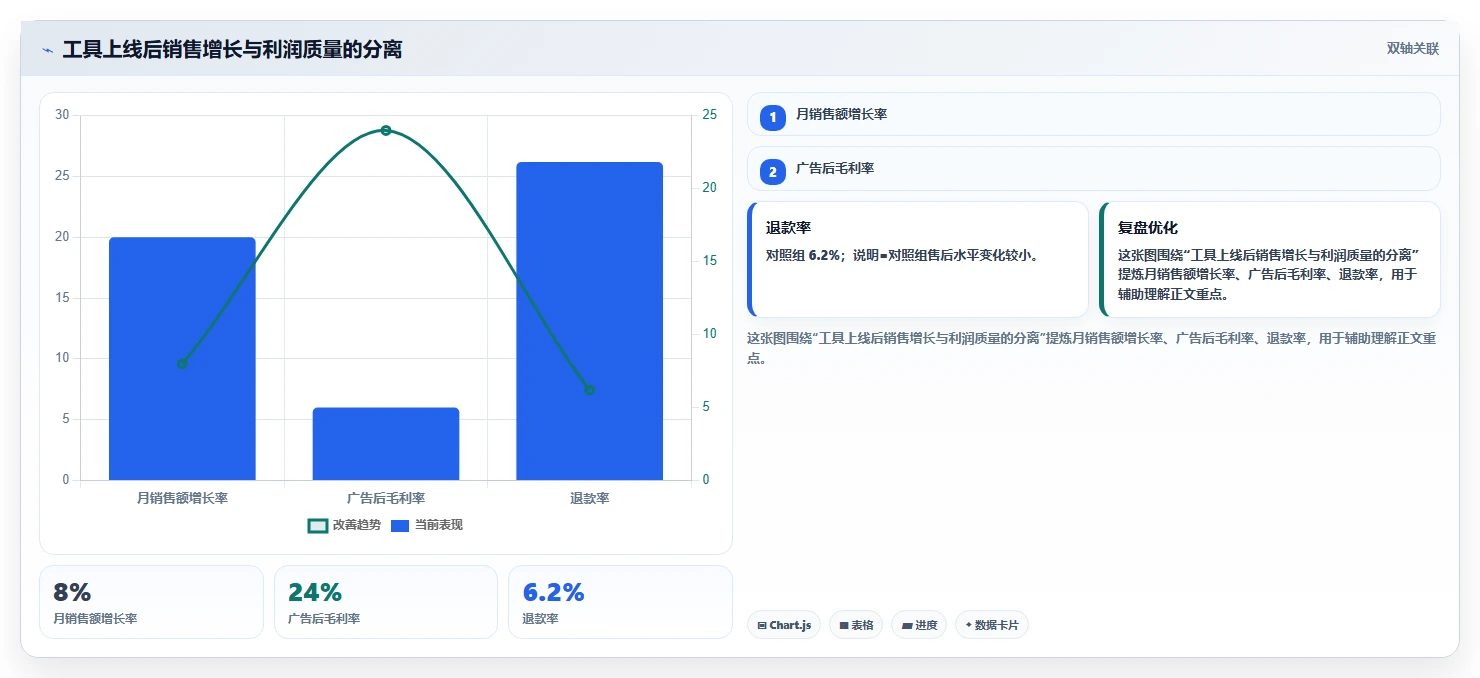The width and height of the screenshot is (1480, 678).
Task: Click the trend line peak point at 广告后毛利率
Action: click(x=386, y=130)
